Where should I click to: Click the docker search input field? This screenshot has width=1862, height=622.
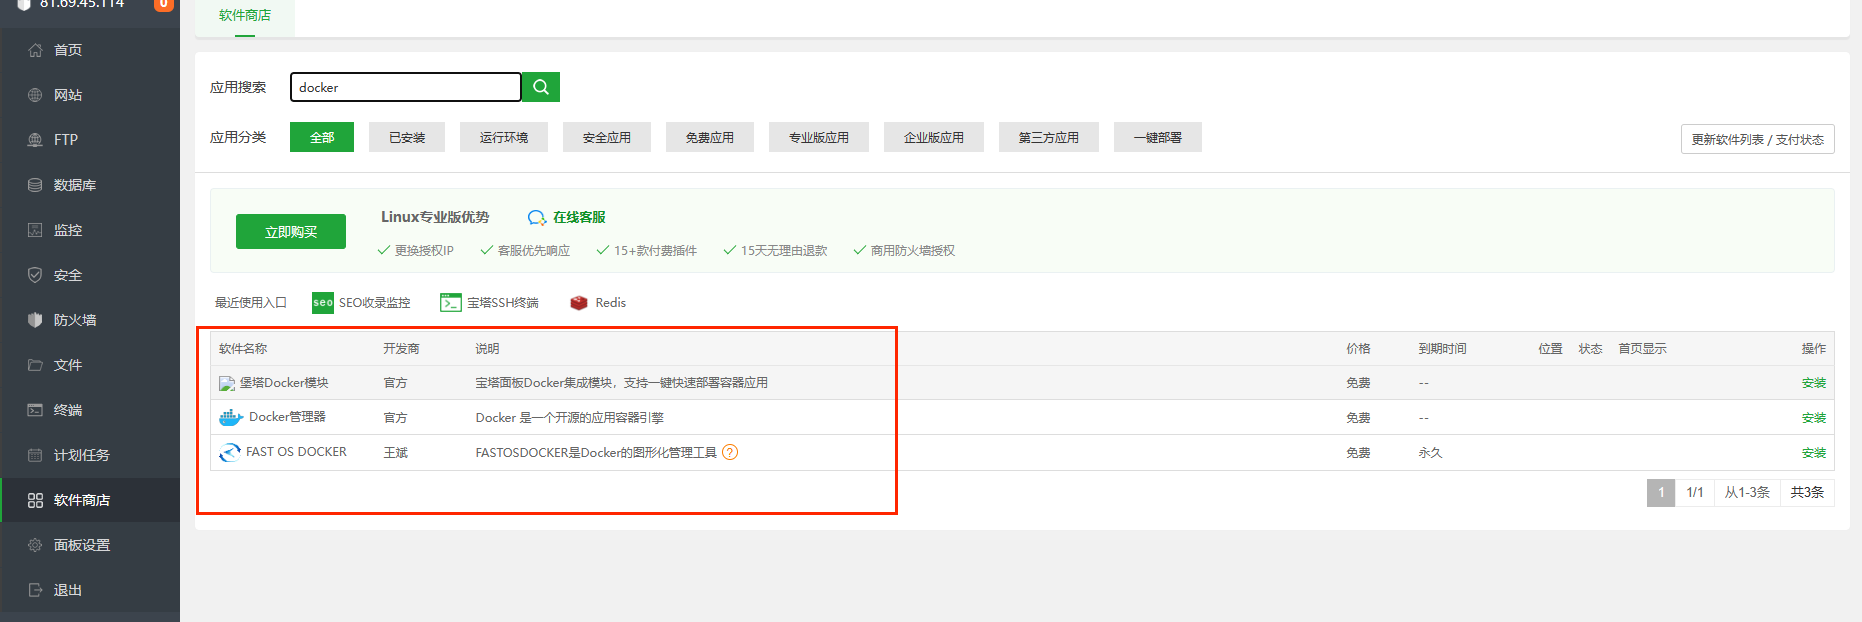406,87
